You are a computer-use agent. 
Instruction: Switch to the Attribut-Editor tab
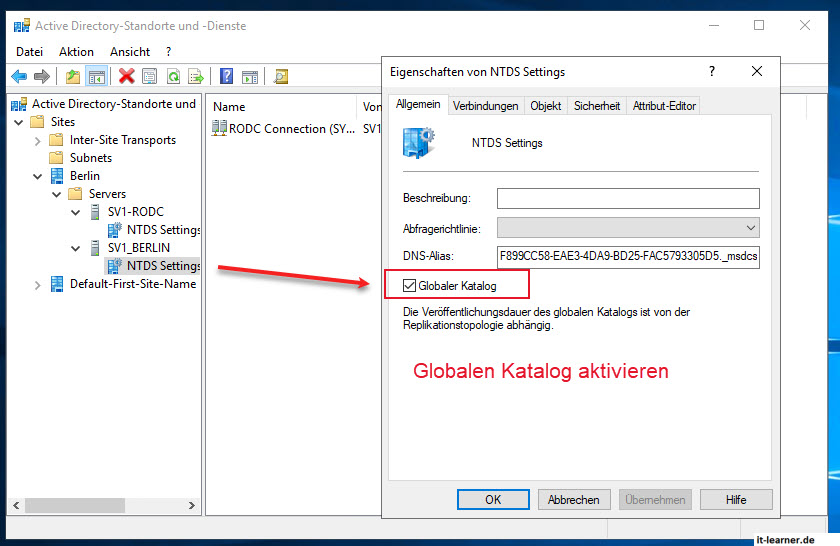(664, 106)
